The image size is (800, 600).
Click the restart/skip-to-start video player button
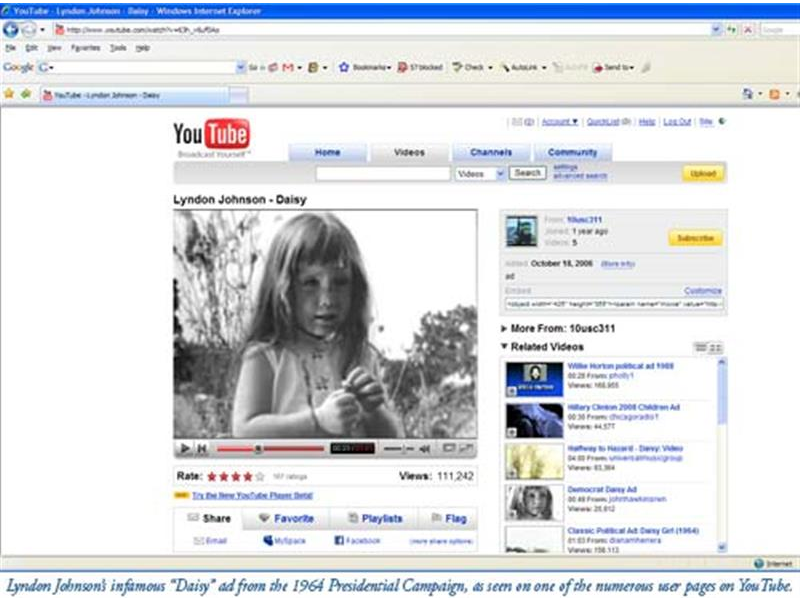tap(202, 448)
